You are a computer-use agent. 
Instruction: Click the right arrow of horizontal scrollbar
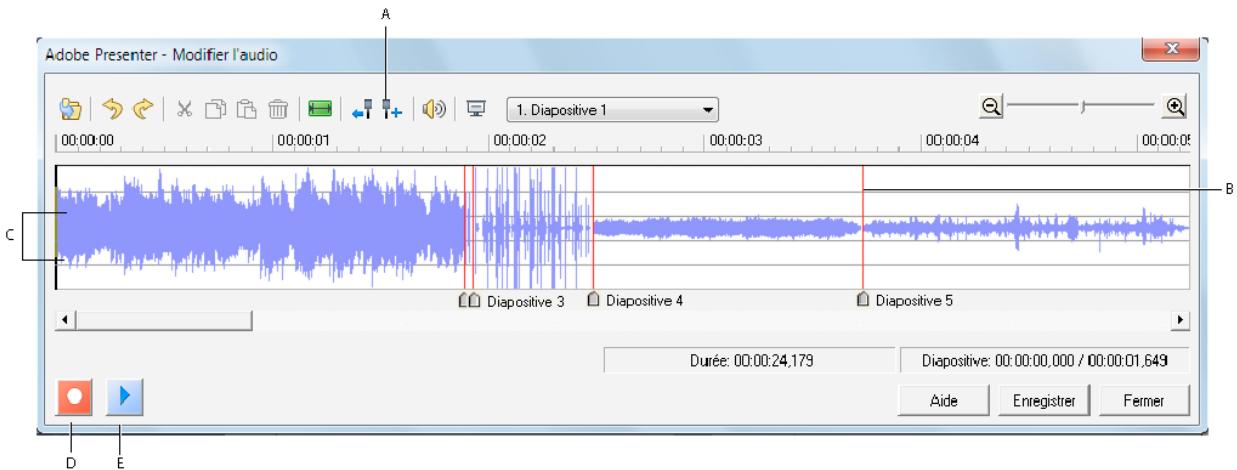[x=1182, y=319]
